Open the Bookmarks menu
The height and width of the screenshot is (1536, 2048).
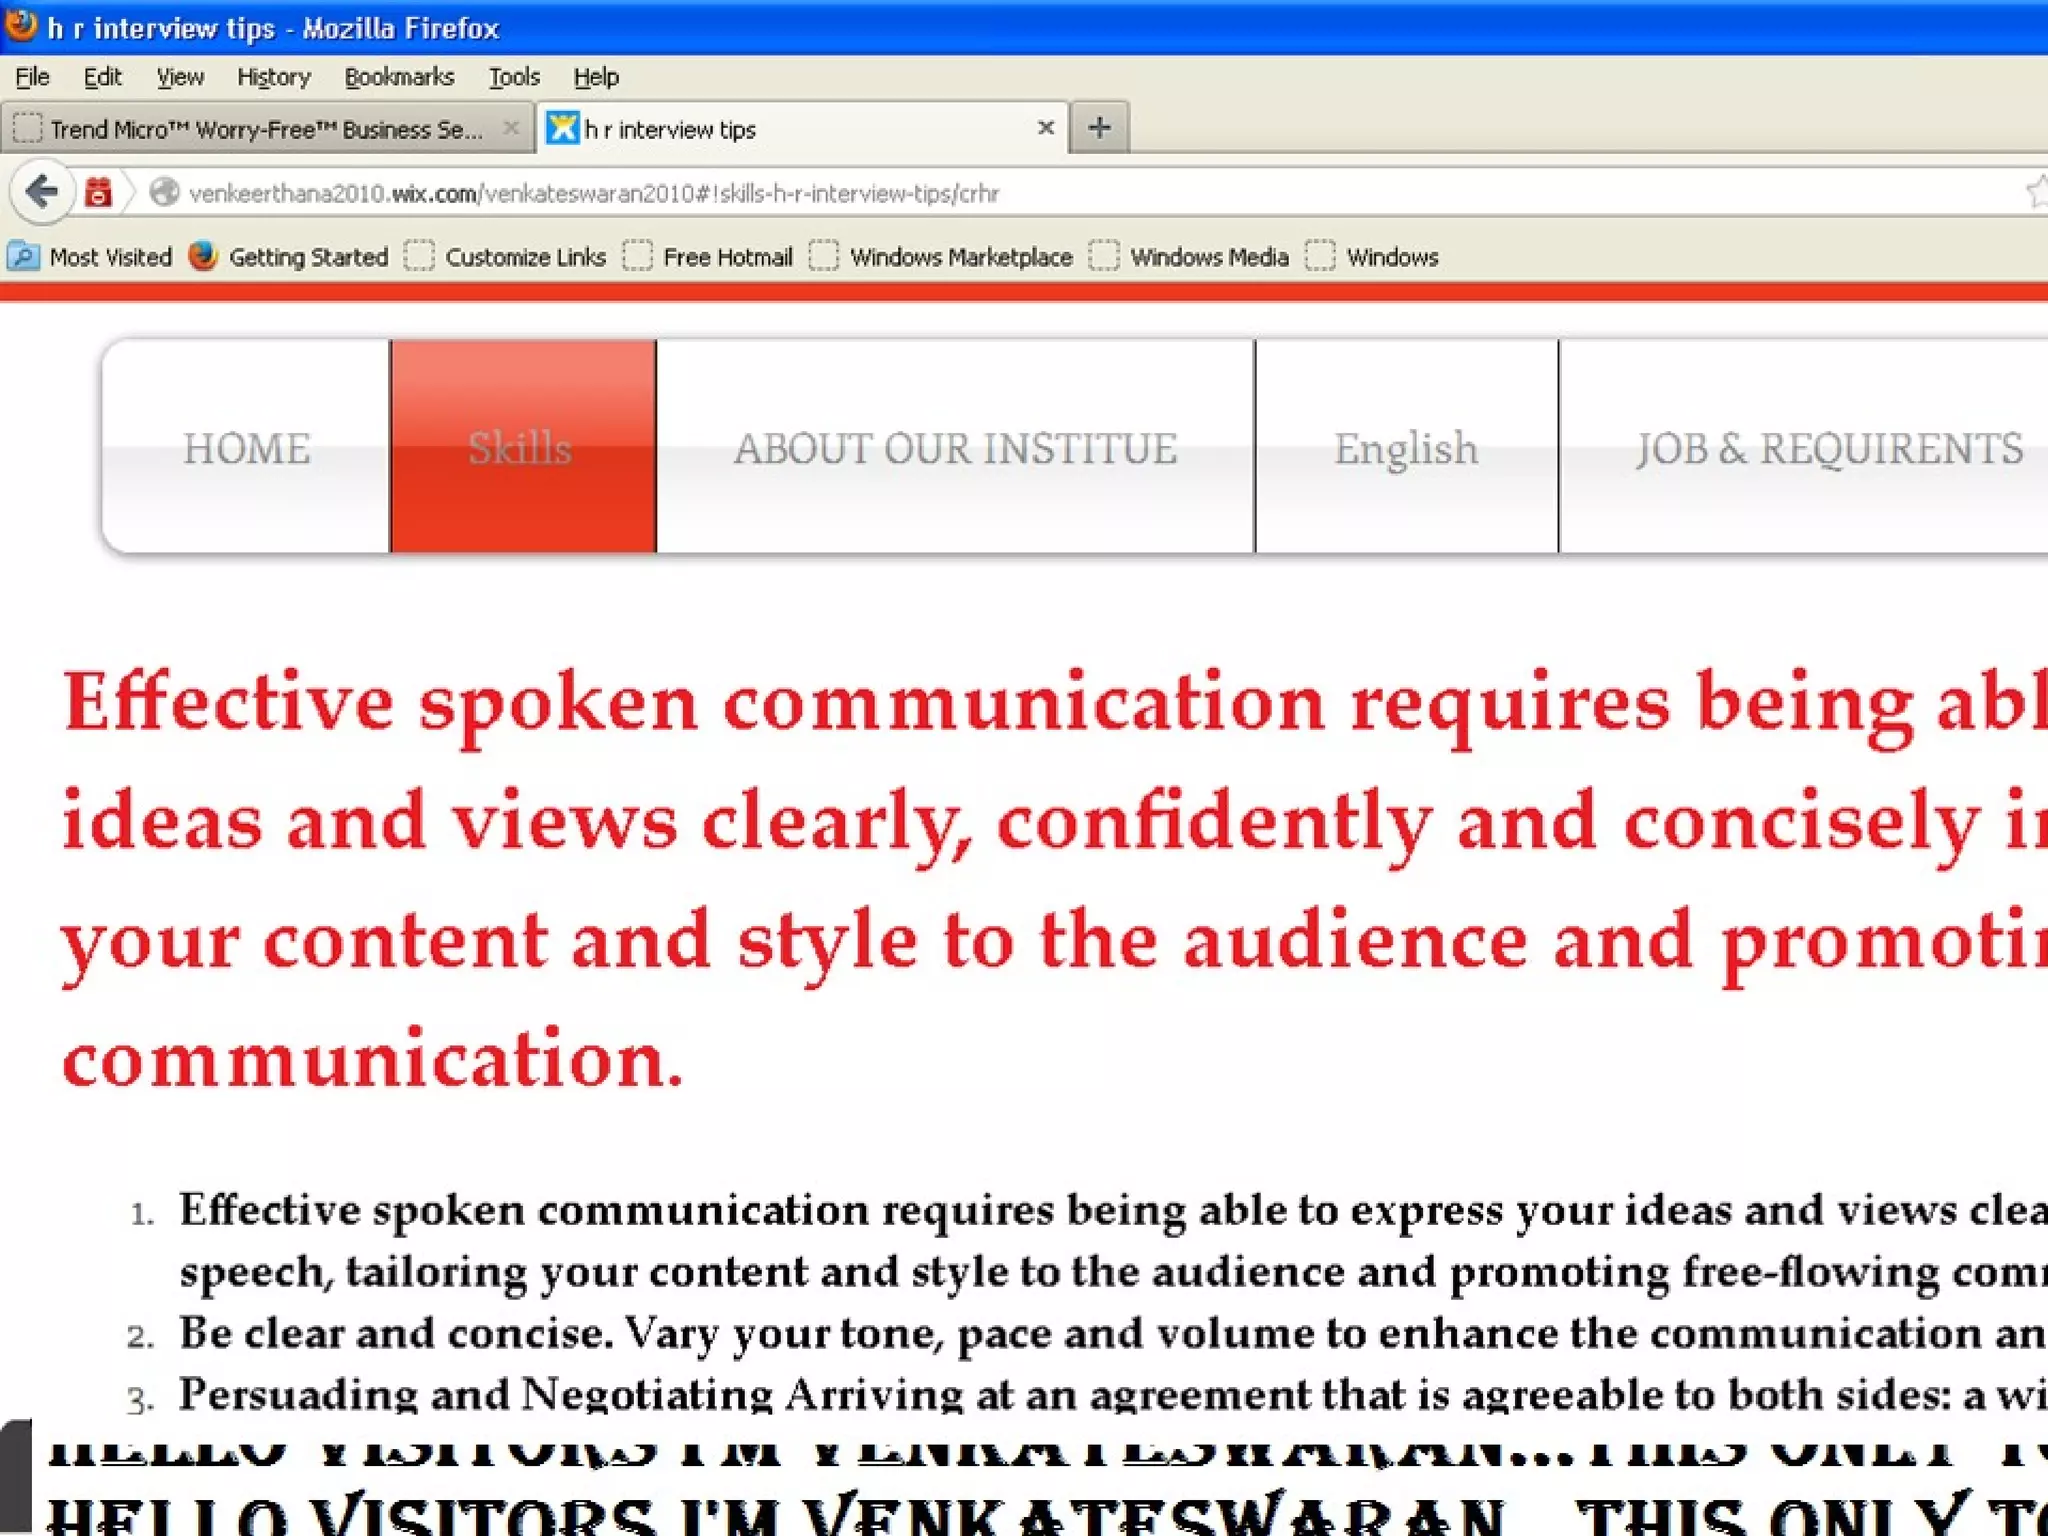coord(398,77)
